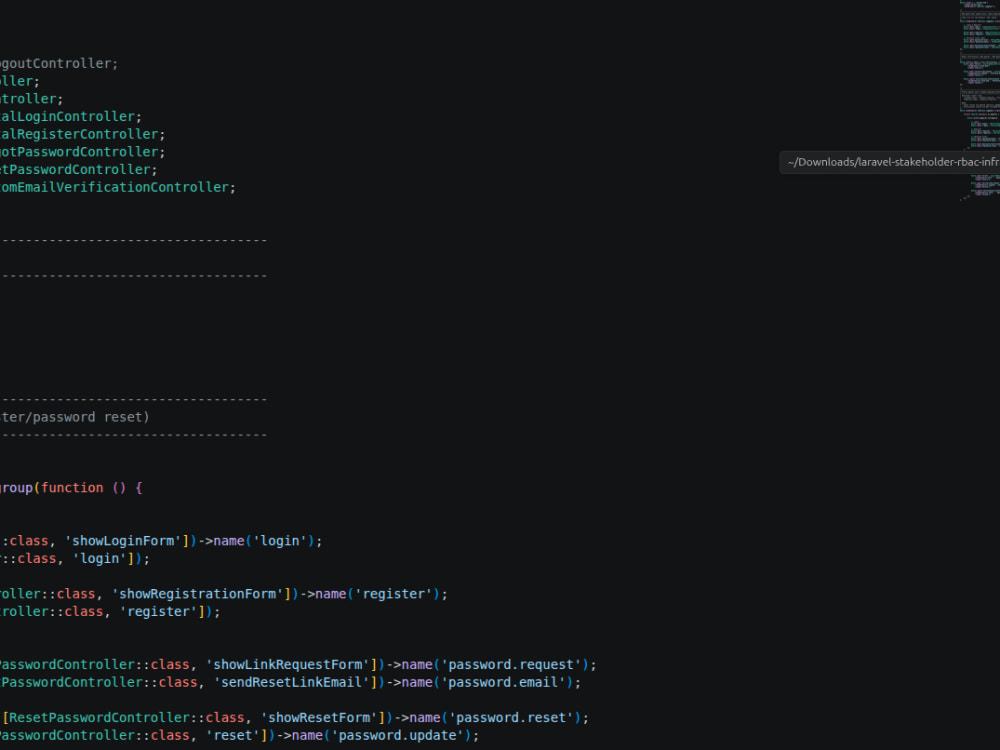Click the opening curly brace after function ()
Viewport: 1000px width, 750px height.
(139, 488)
